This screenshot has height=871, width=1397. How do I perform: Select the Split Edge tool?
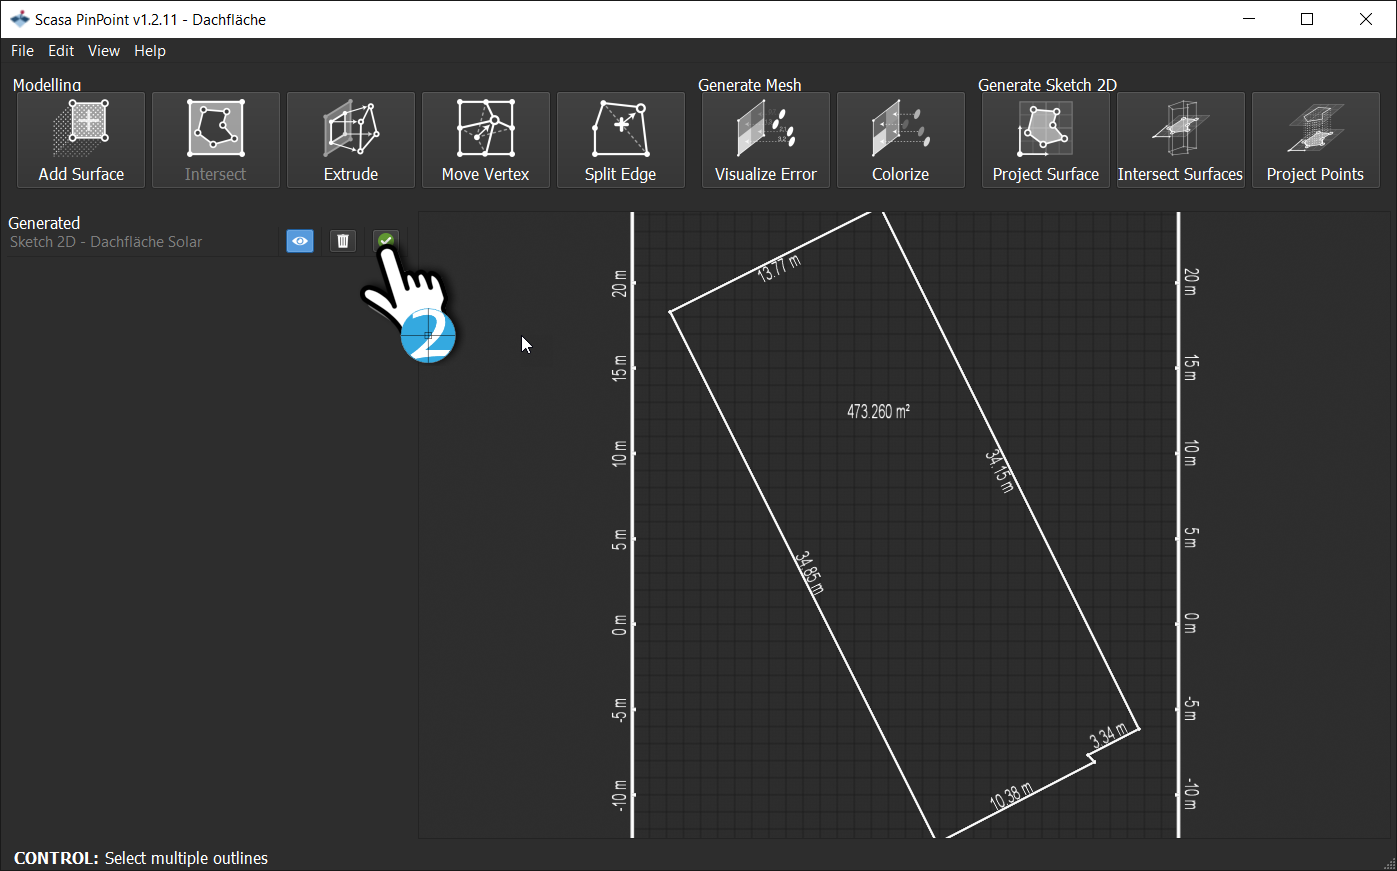coord(620,140)
